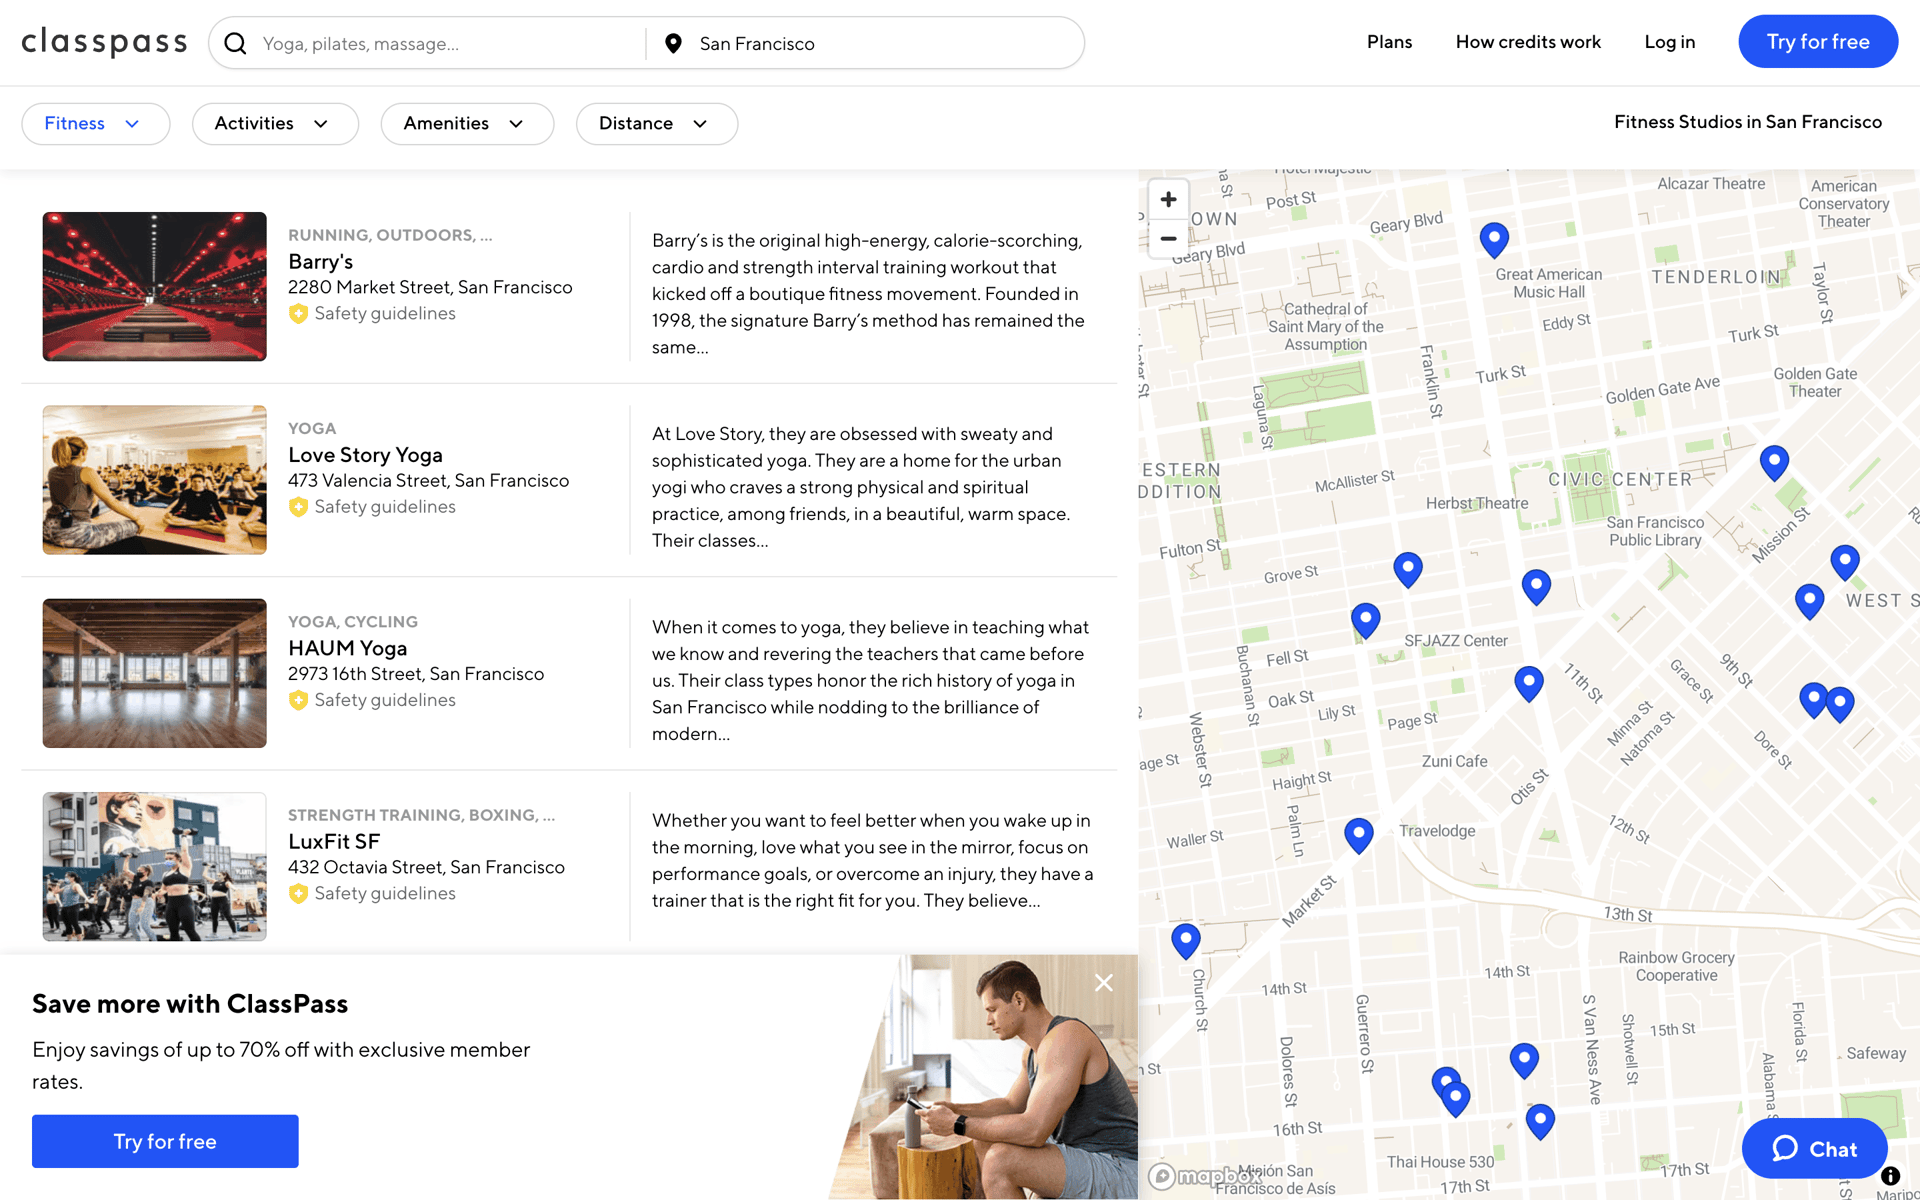
Task: Open the Chat widget
Action: (x=1814, y=1149)
